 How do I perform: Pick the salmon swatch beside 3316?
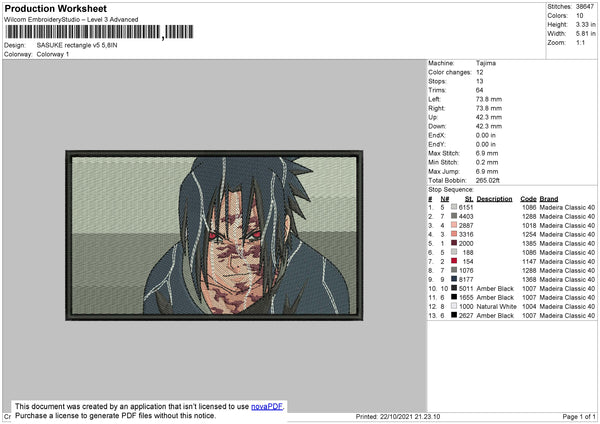(454, 234)
